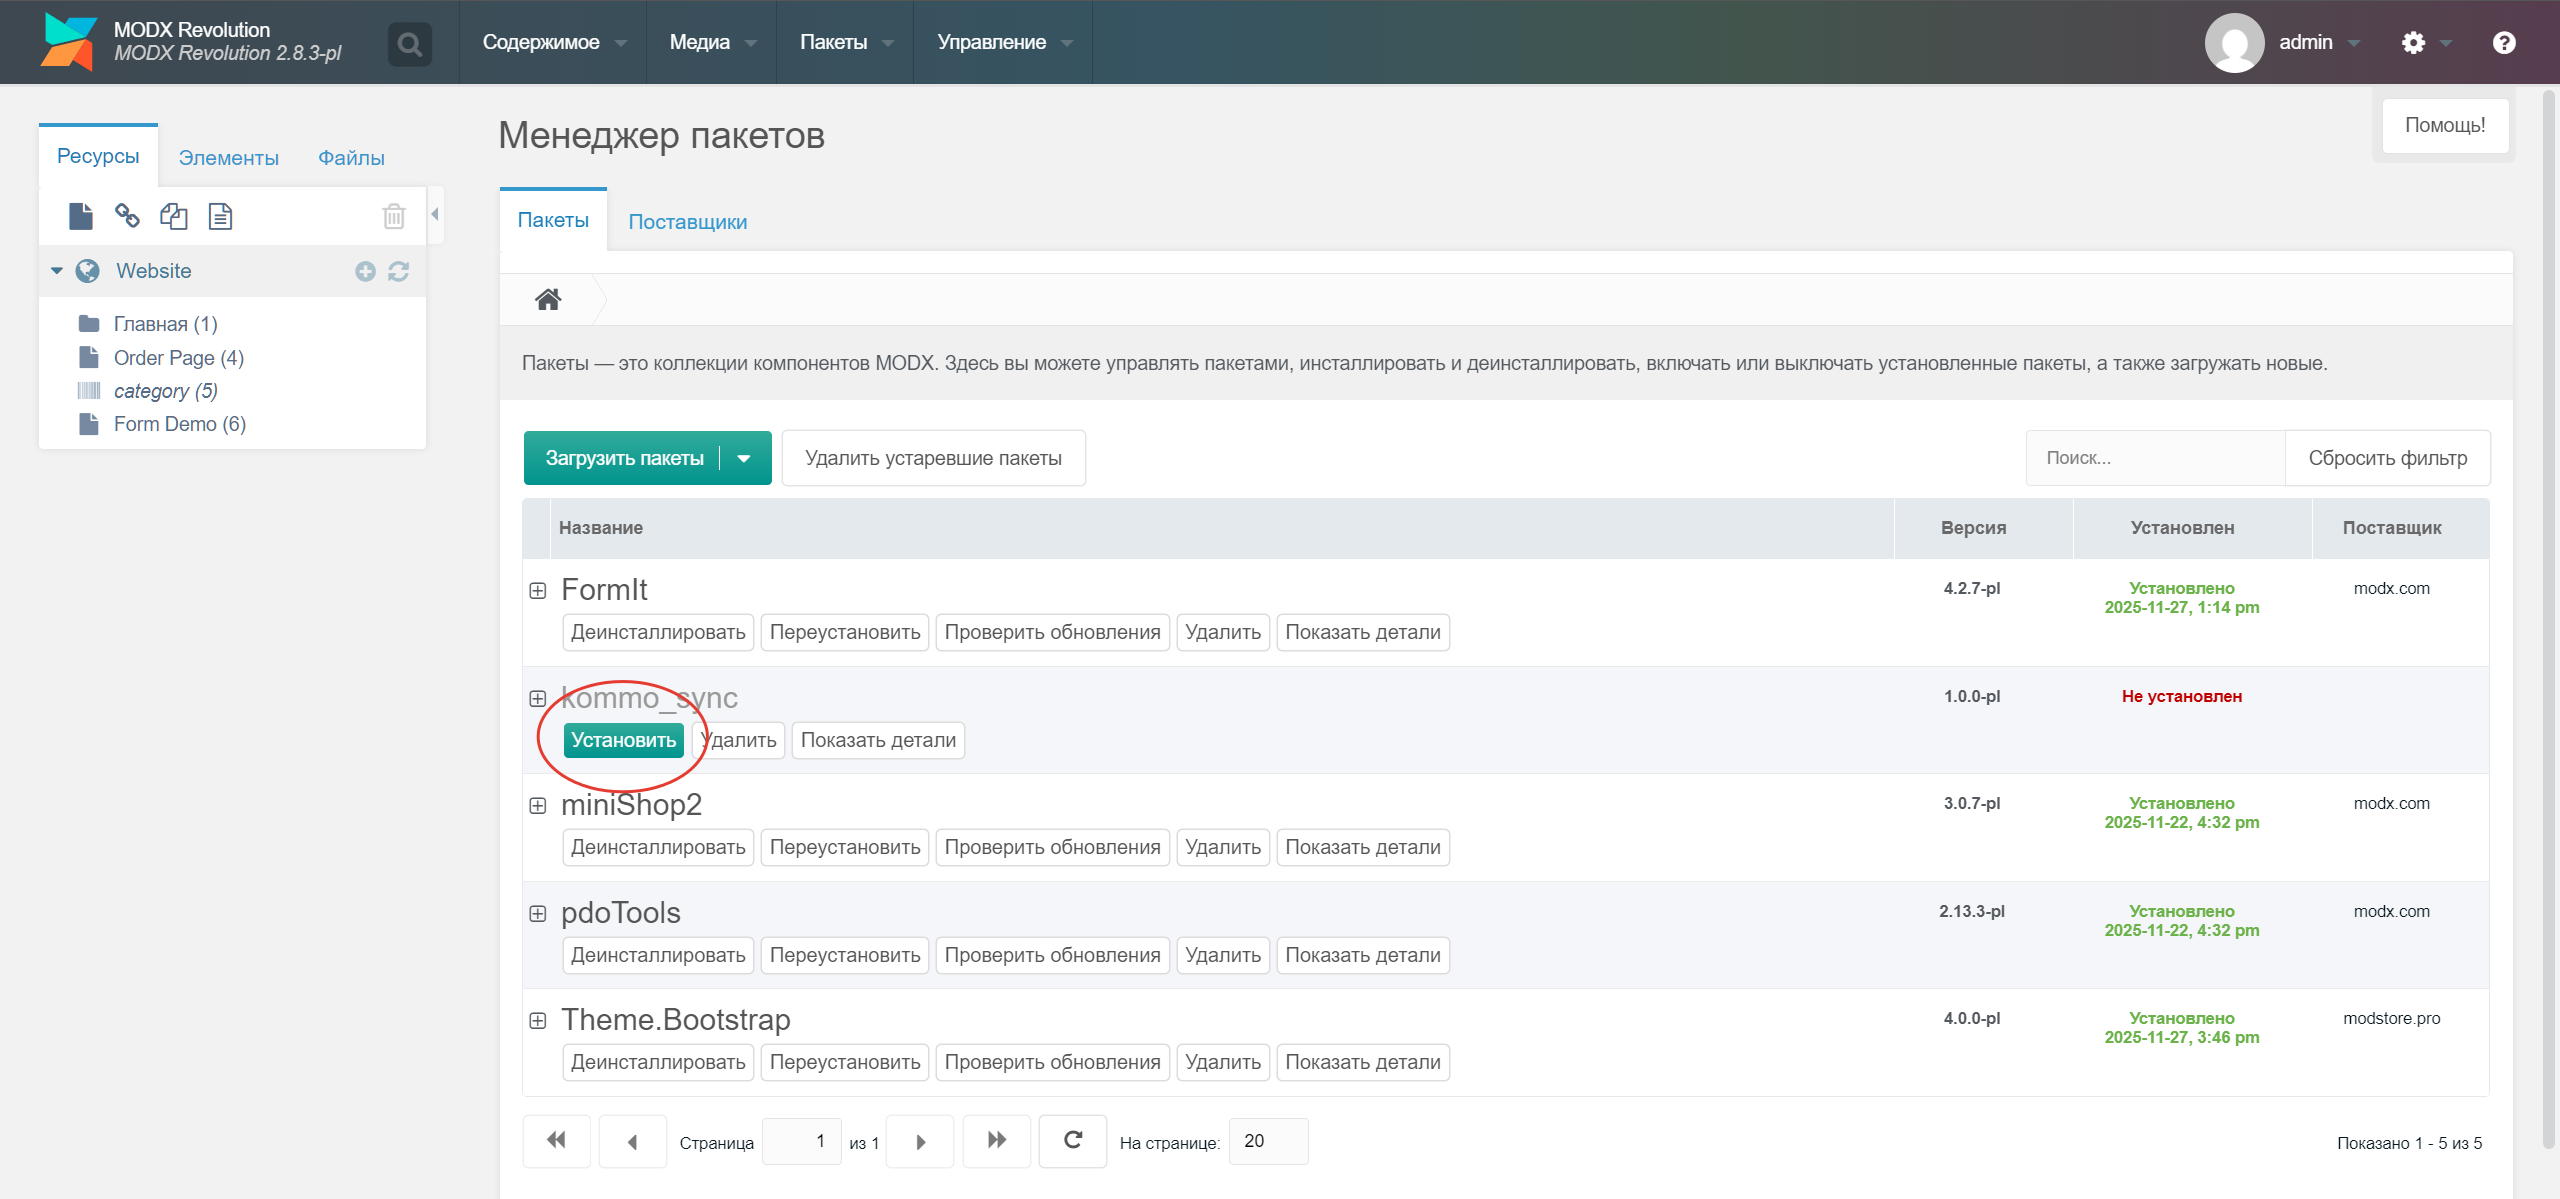Create new document with toolbar icon
The image size is (2560, 1199).
click(x=80, y=215)
